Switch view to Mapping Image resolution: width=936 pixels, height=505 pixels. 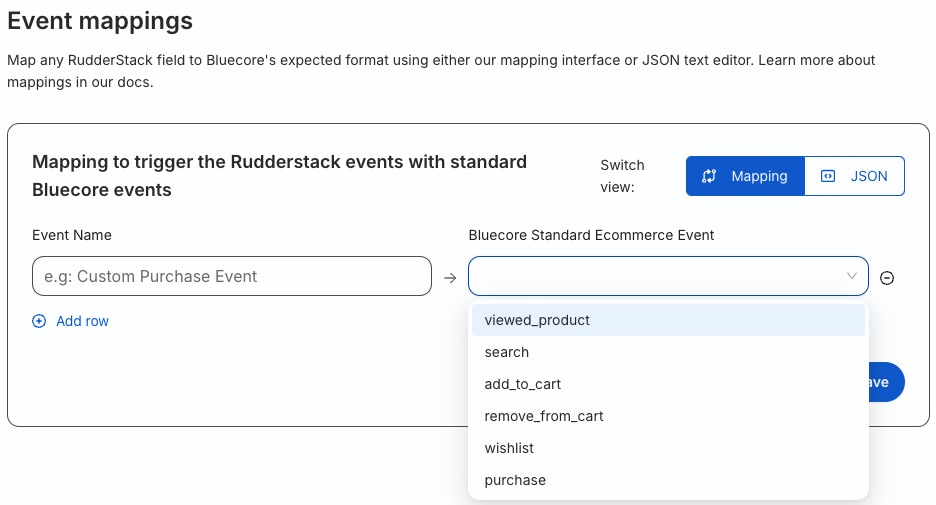745,176
